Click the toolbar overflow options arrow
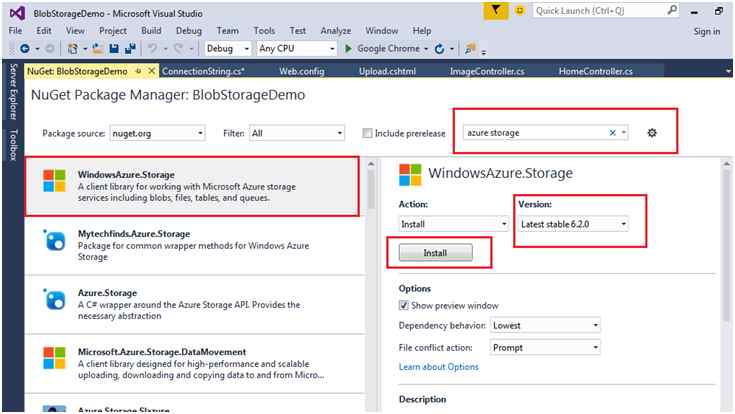This screenshot has height=414, width=735. point(483,52)
